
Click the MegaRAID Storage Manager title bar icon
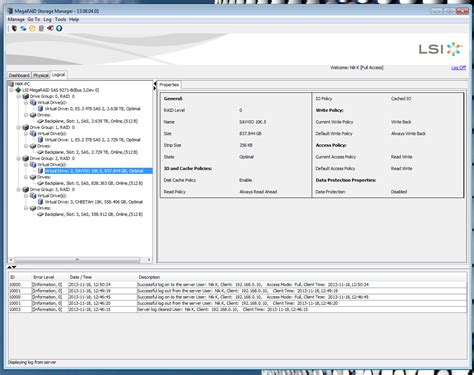10,11
